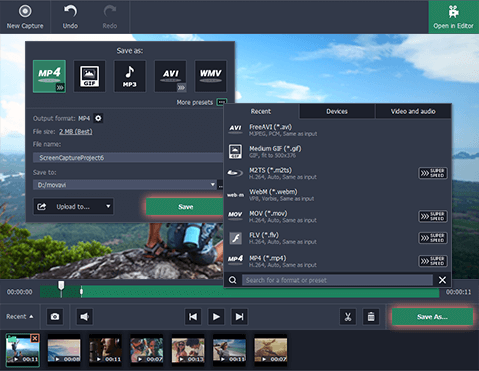Screen dimensions: 479x371
Task: Click the 2 MB (Best) file size link
Action: (76, 132)
